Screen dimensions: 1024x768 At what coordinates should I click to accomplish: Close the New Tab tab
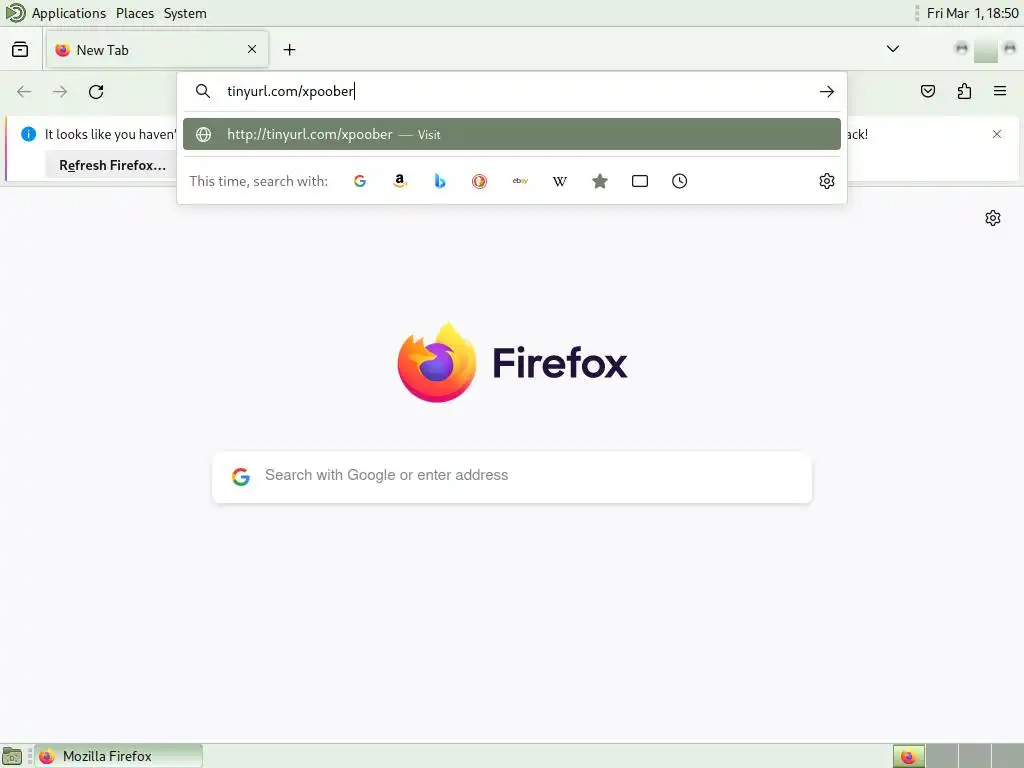252,50
